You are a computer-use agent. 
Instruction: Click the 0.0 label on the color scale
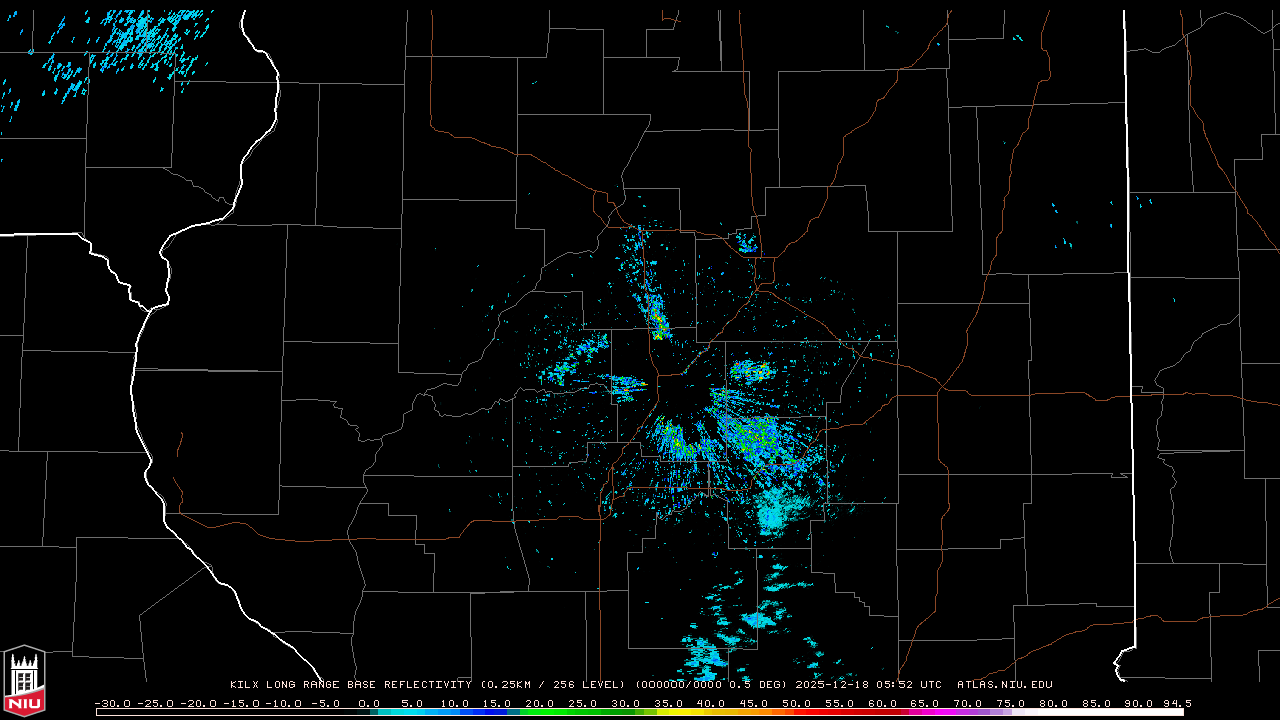tap(369, 703)
